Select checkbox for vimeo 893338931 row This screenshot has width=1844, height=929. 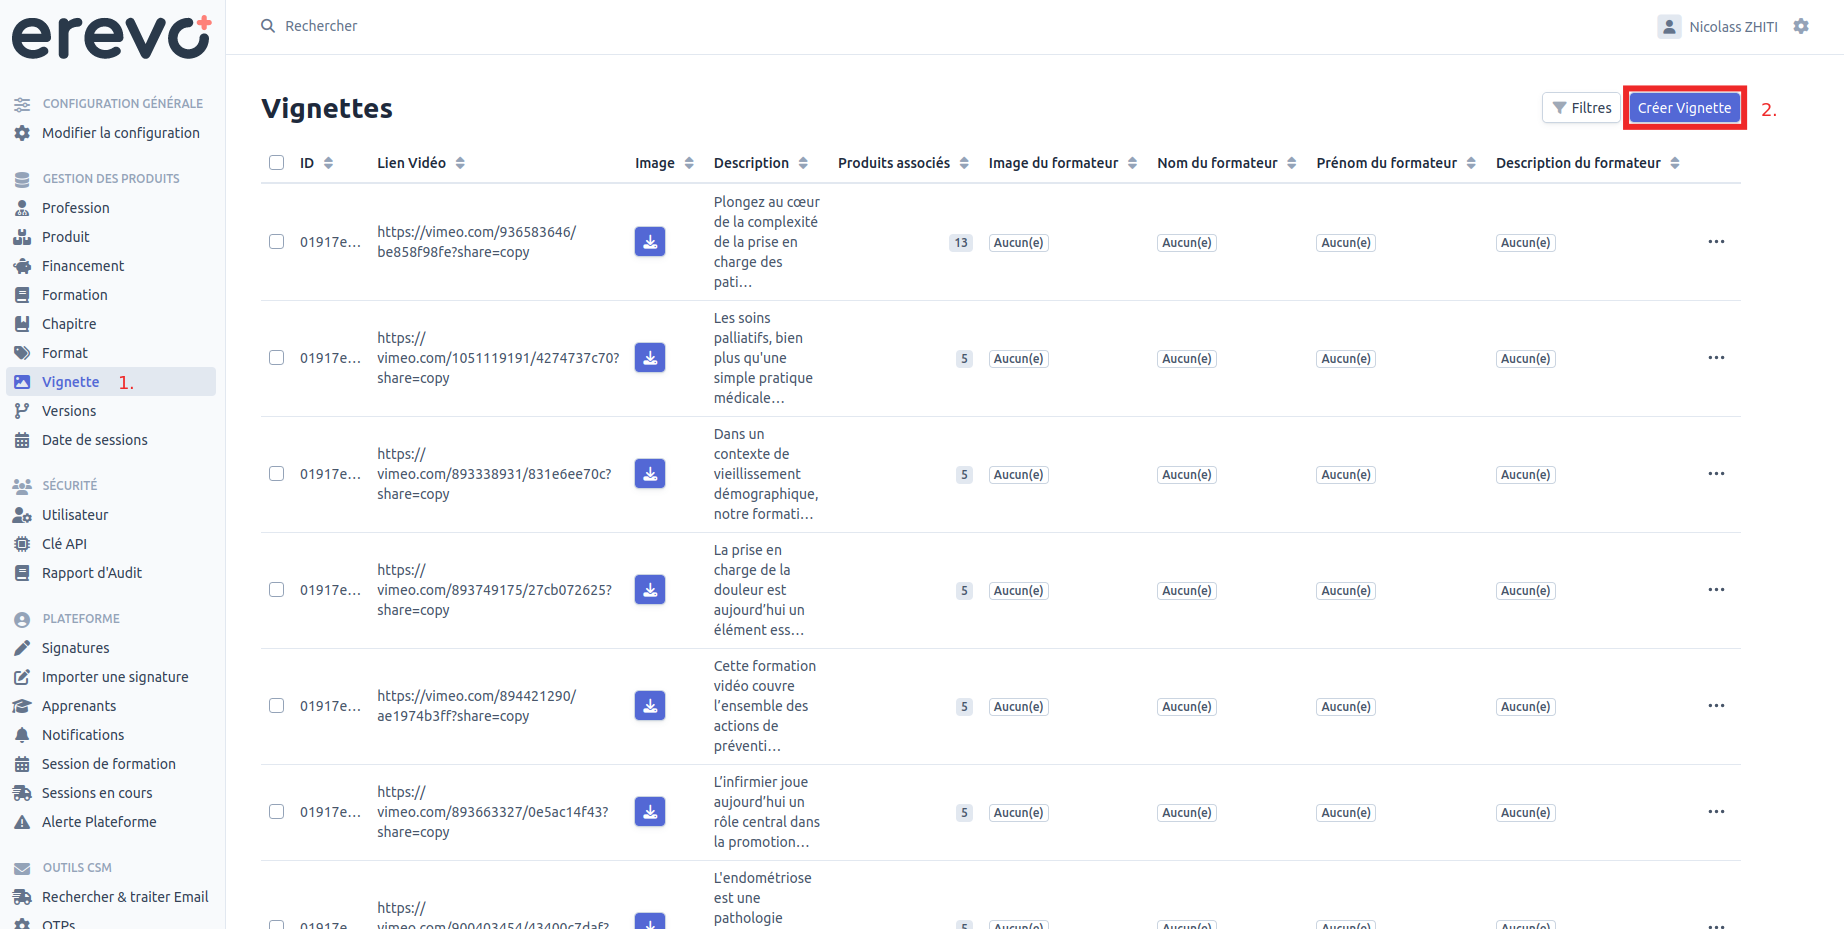[277, 474]
